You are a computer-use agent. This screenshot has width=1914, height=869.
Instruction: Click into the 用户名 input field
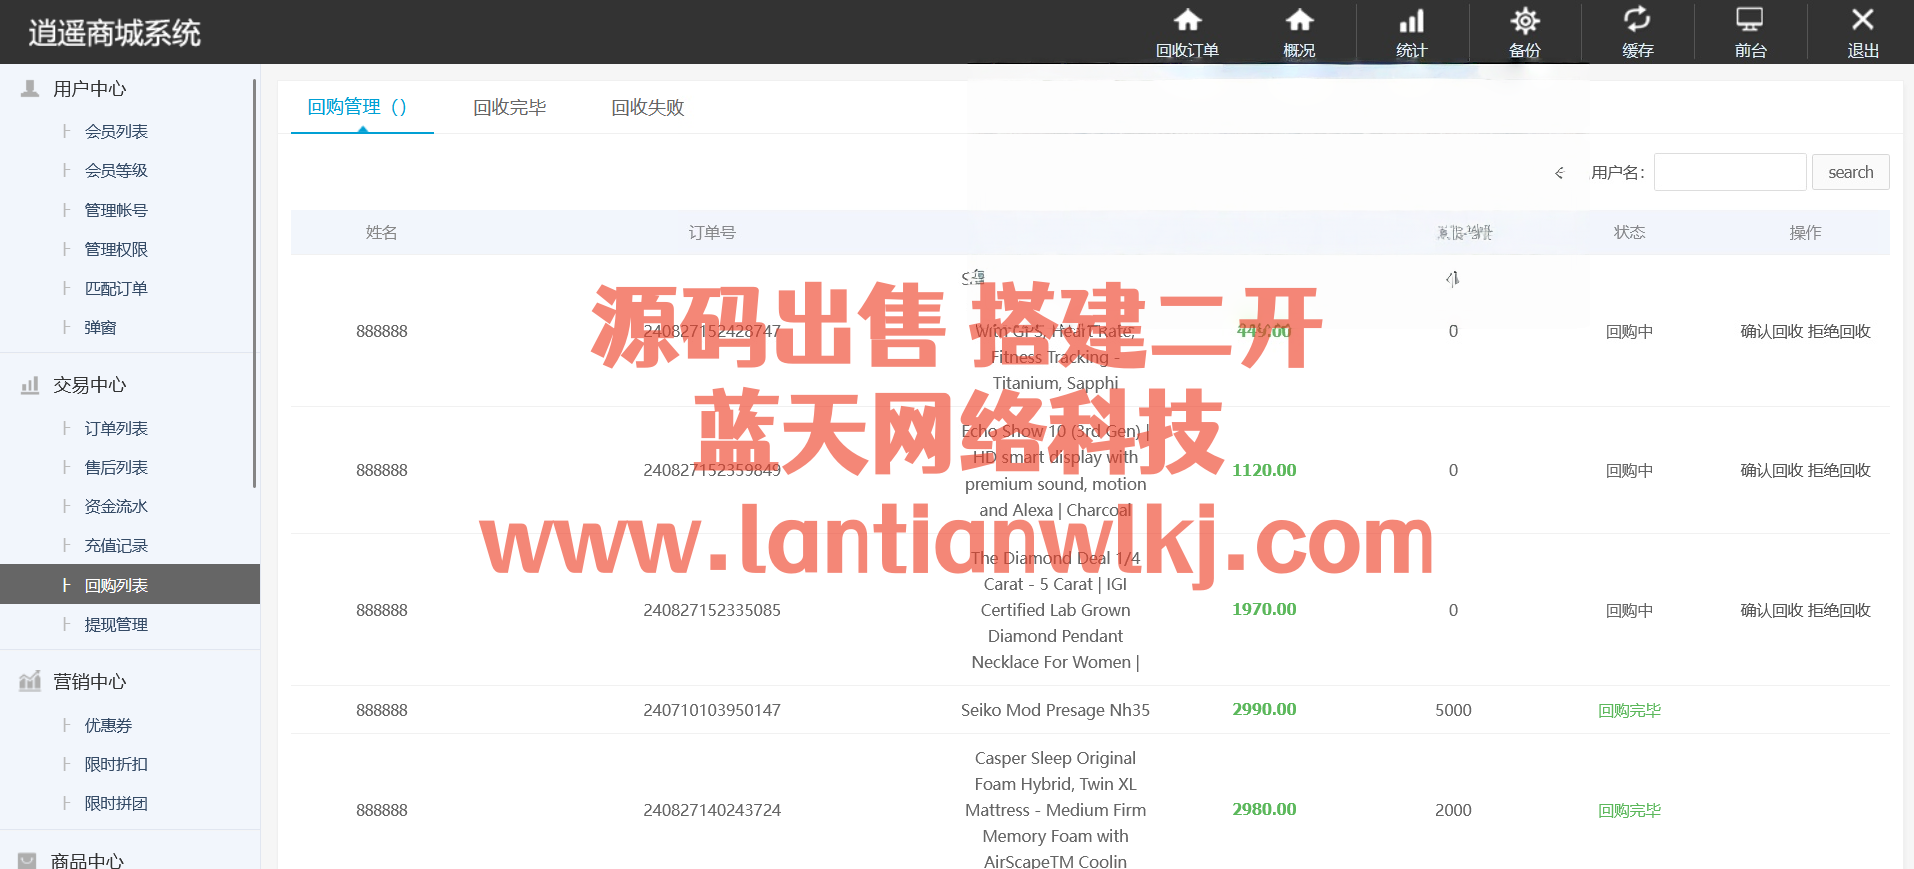[x=1729, y=172]
